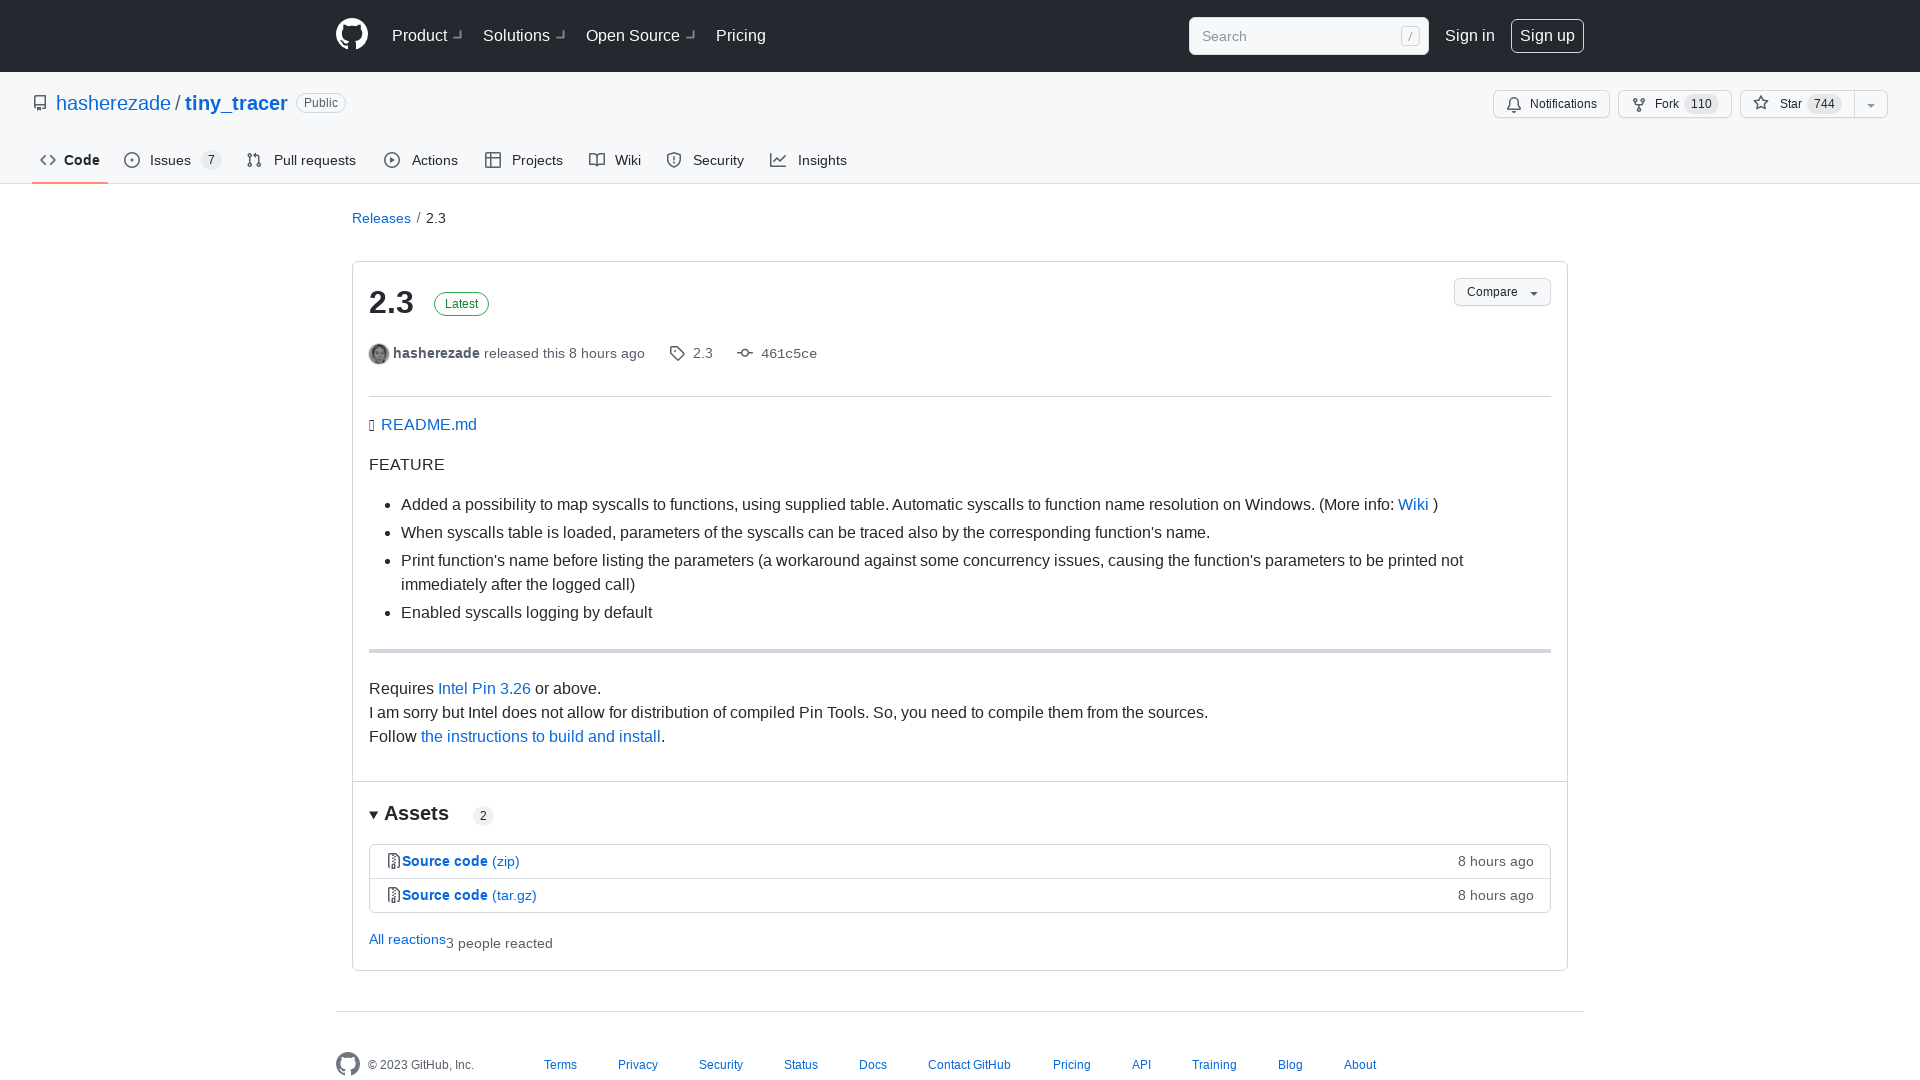Click the archive icon for Source code (tar.gz)

[394, 895]
